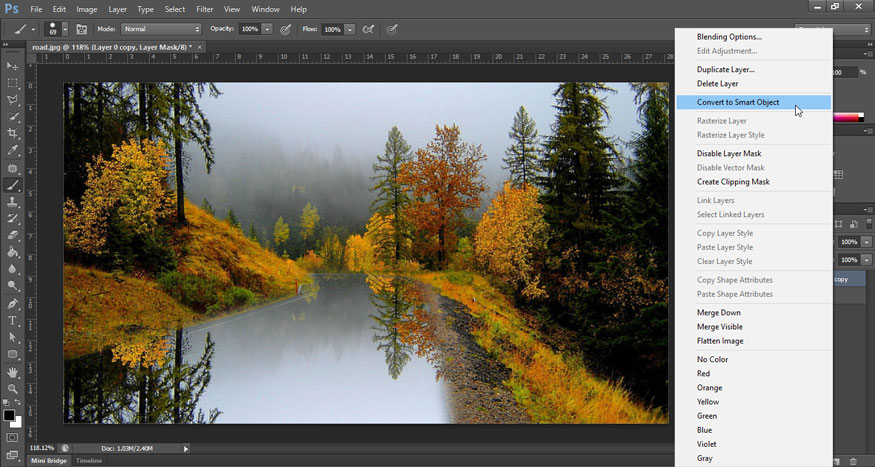Click the zoom percentage field in status bar
This screenshot has width=875, height=467.
42,448
